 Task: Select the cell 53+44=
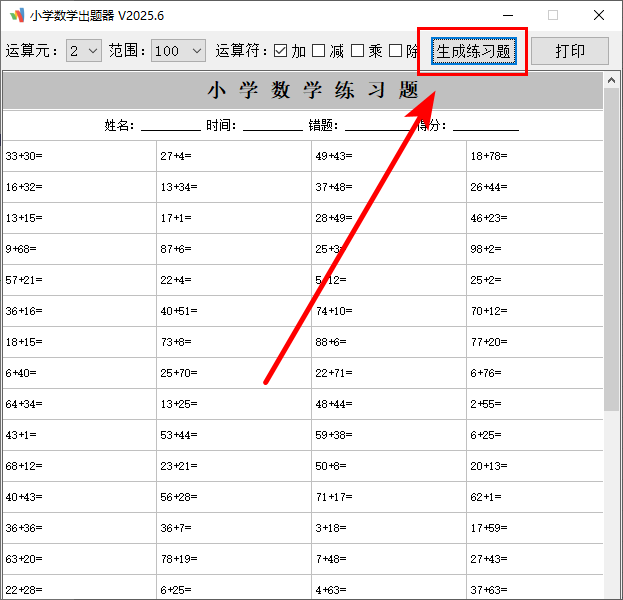point(234,435)
